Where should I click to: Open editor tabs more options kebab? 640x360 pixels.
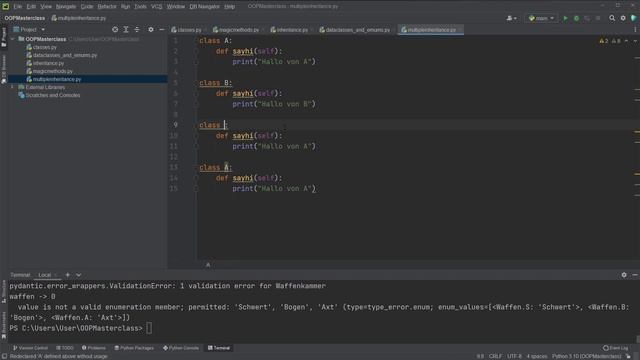point(635,30)
